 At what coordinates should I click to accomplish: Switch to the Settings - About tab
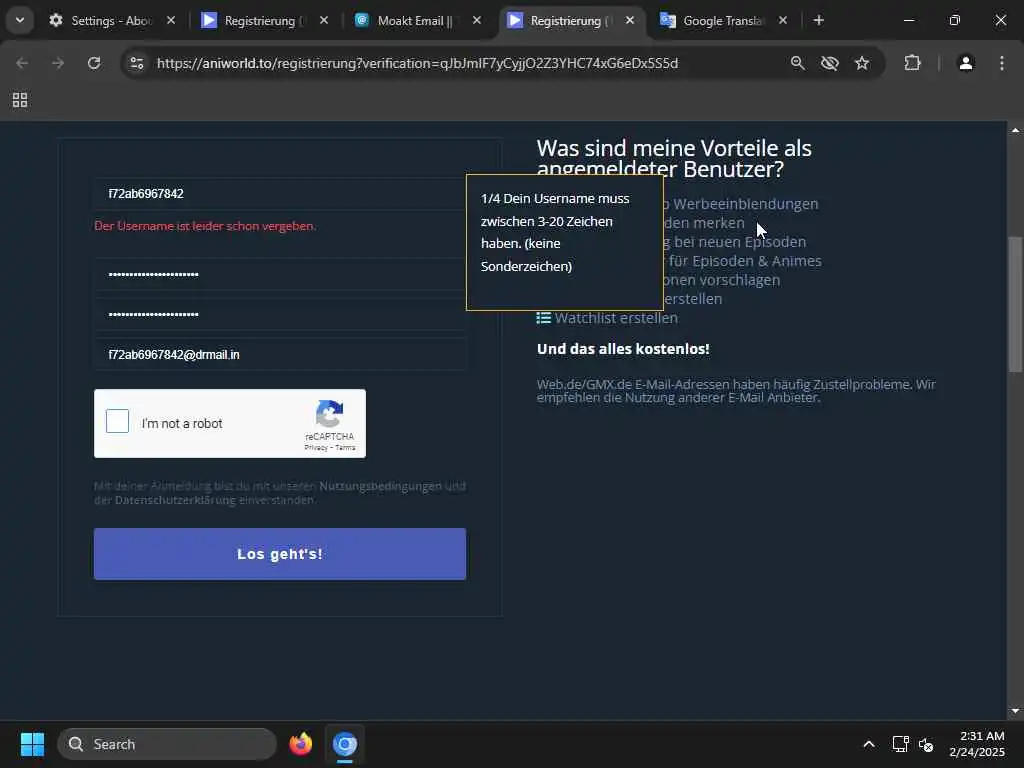click(101, 21)
